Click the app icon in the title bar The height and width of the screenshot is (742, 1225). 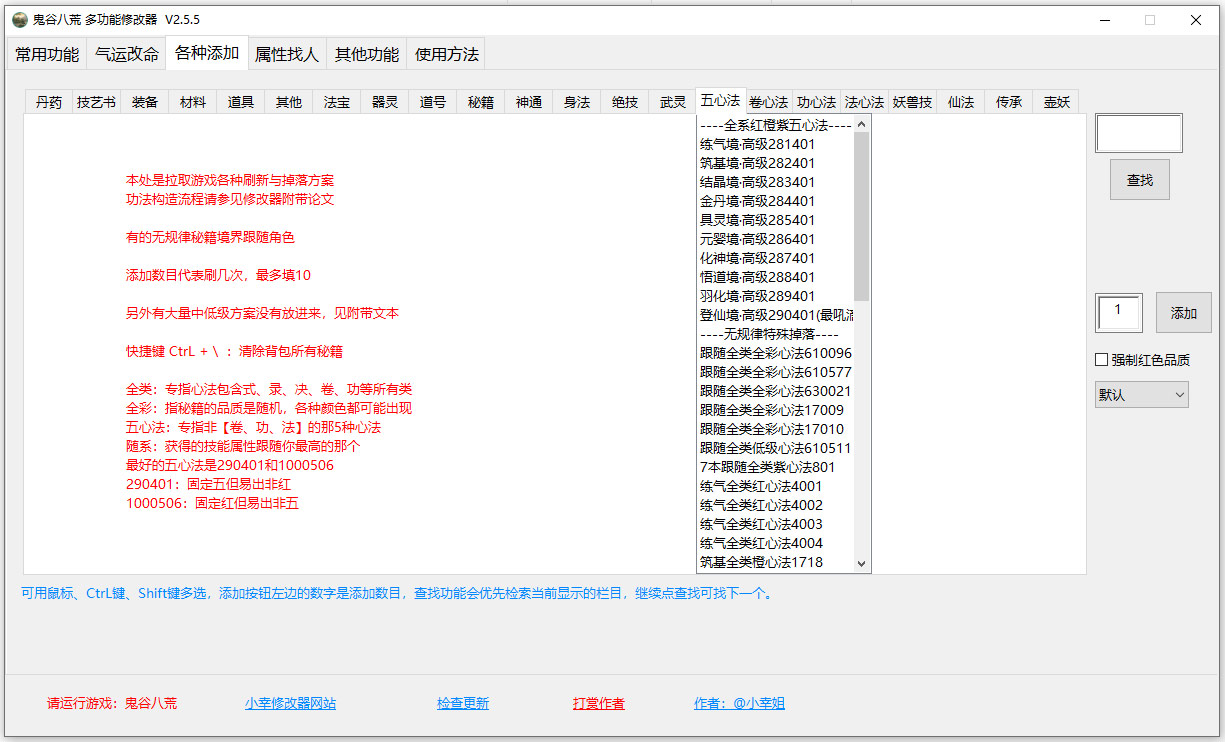pos(20,19)
